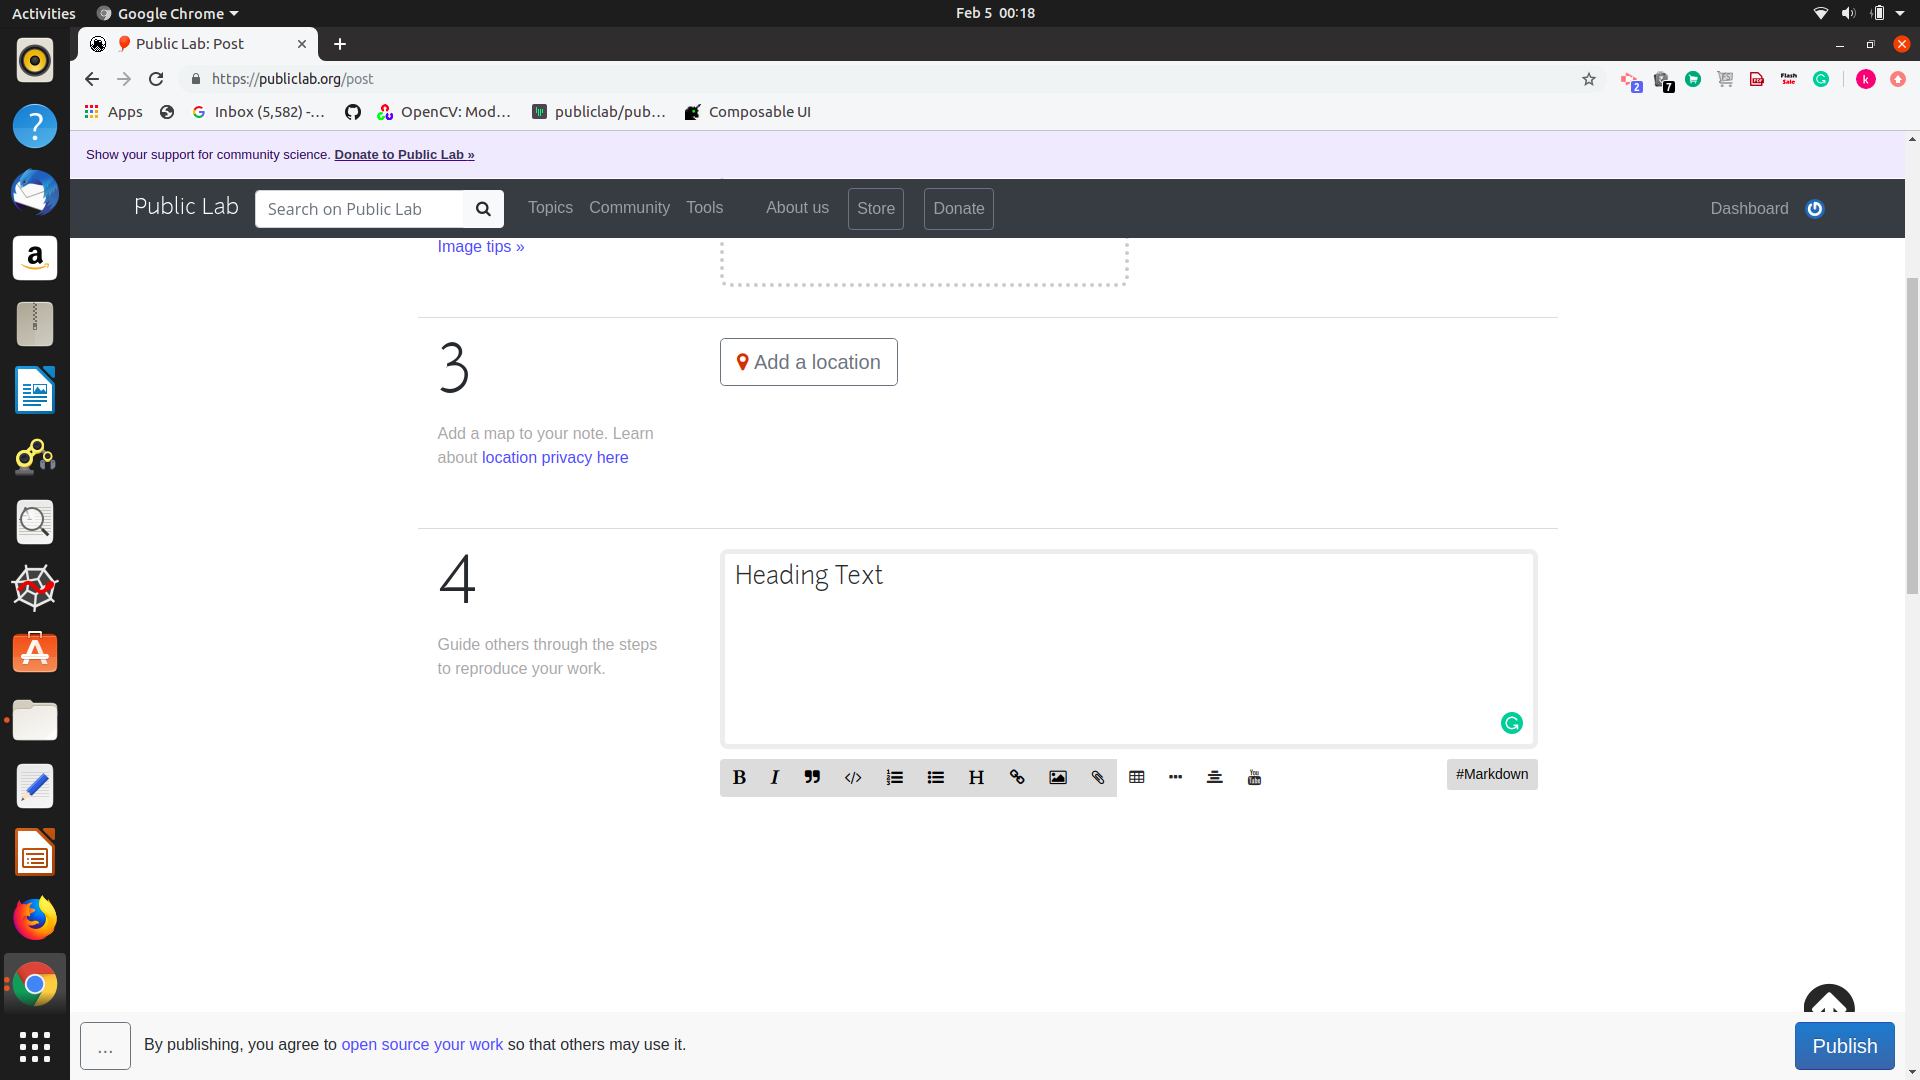Open the Community menu item
1920x1080 pixels.
coord(629,208)
